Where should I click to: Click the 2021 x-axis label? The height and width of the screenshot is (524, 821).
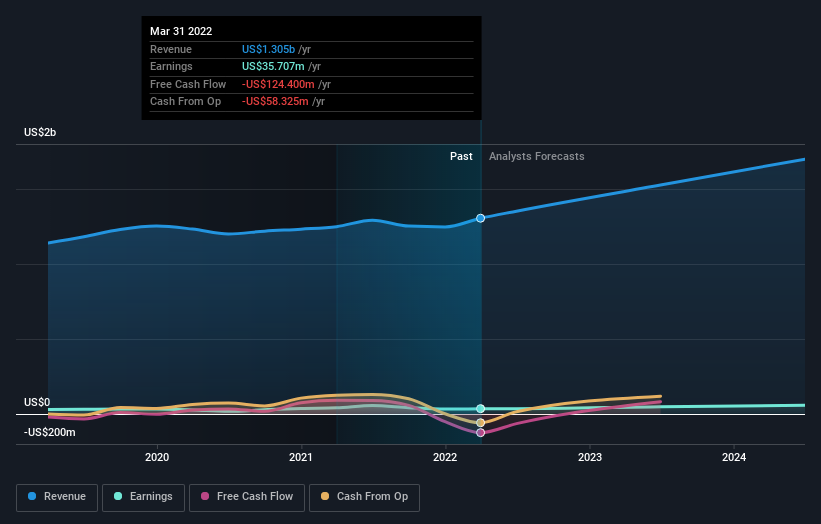point(301,457)
